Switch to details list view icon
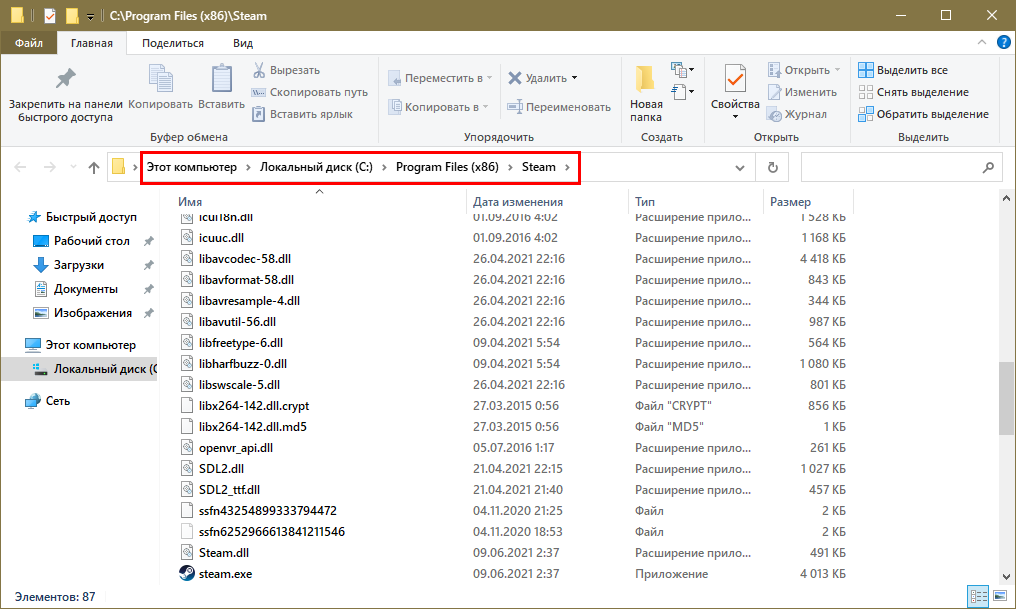The width and height of the screenshot is (1016, 609). tap(977, 597)
